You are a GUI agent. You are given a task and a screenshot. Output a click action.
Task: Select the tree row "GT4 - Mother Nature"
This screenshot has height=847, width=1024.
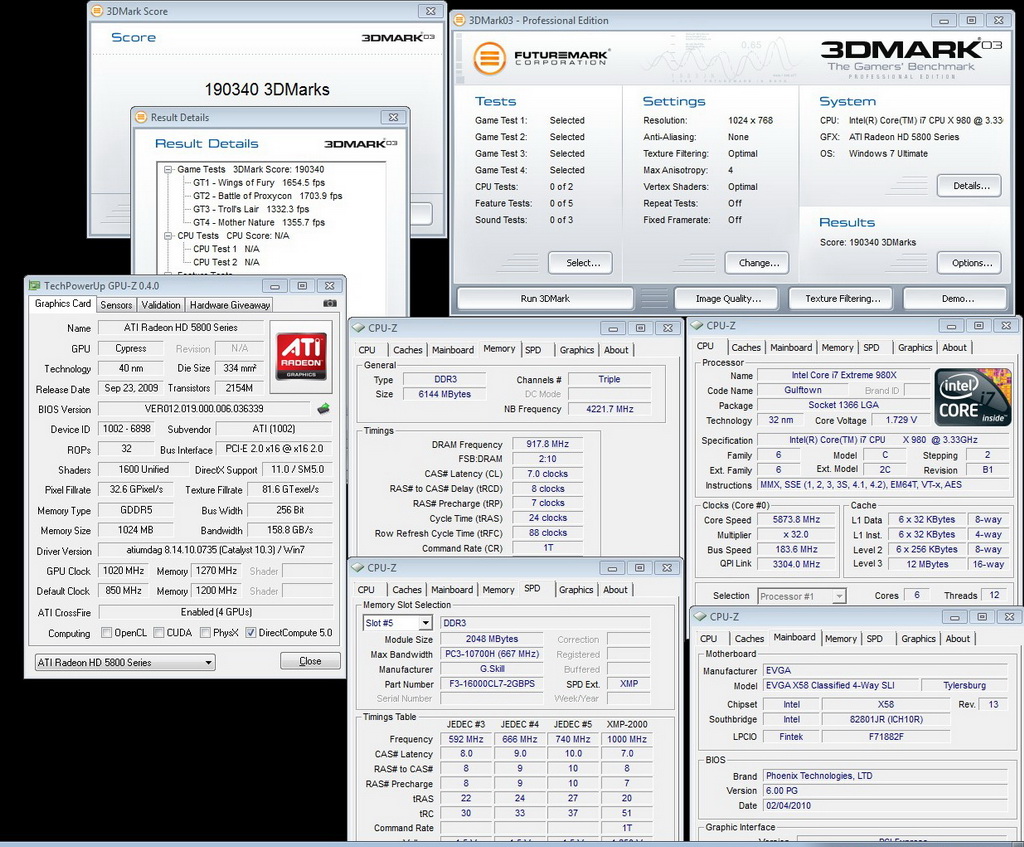pos(259,222)
